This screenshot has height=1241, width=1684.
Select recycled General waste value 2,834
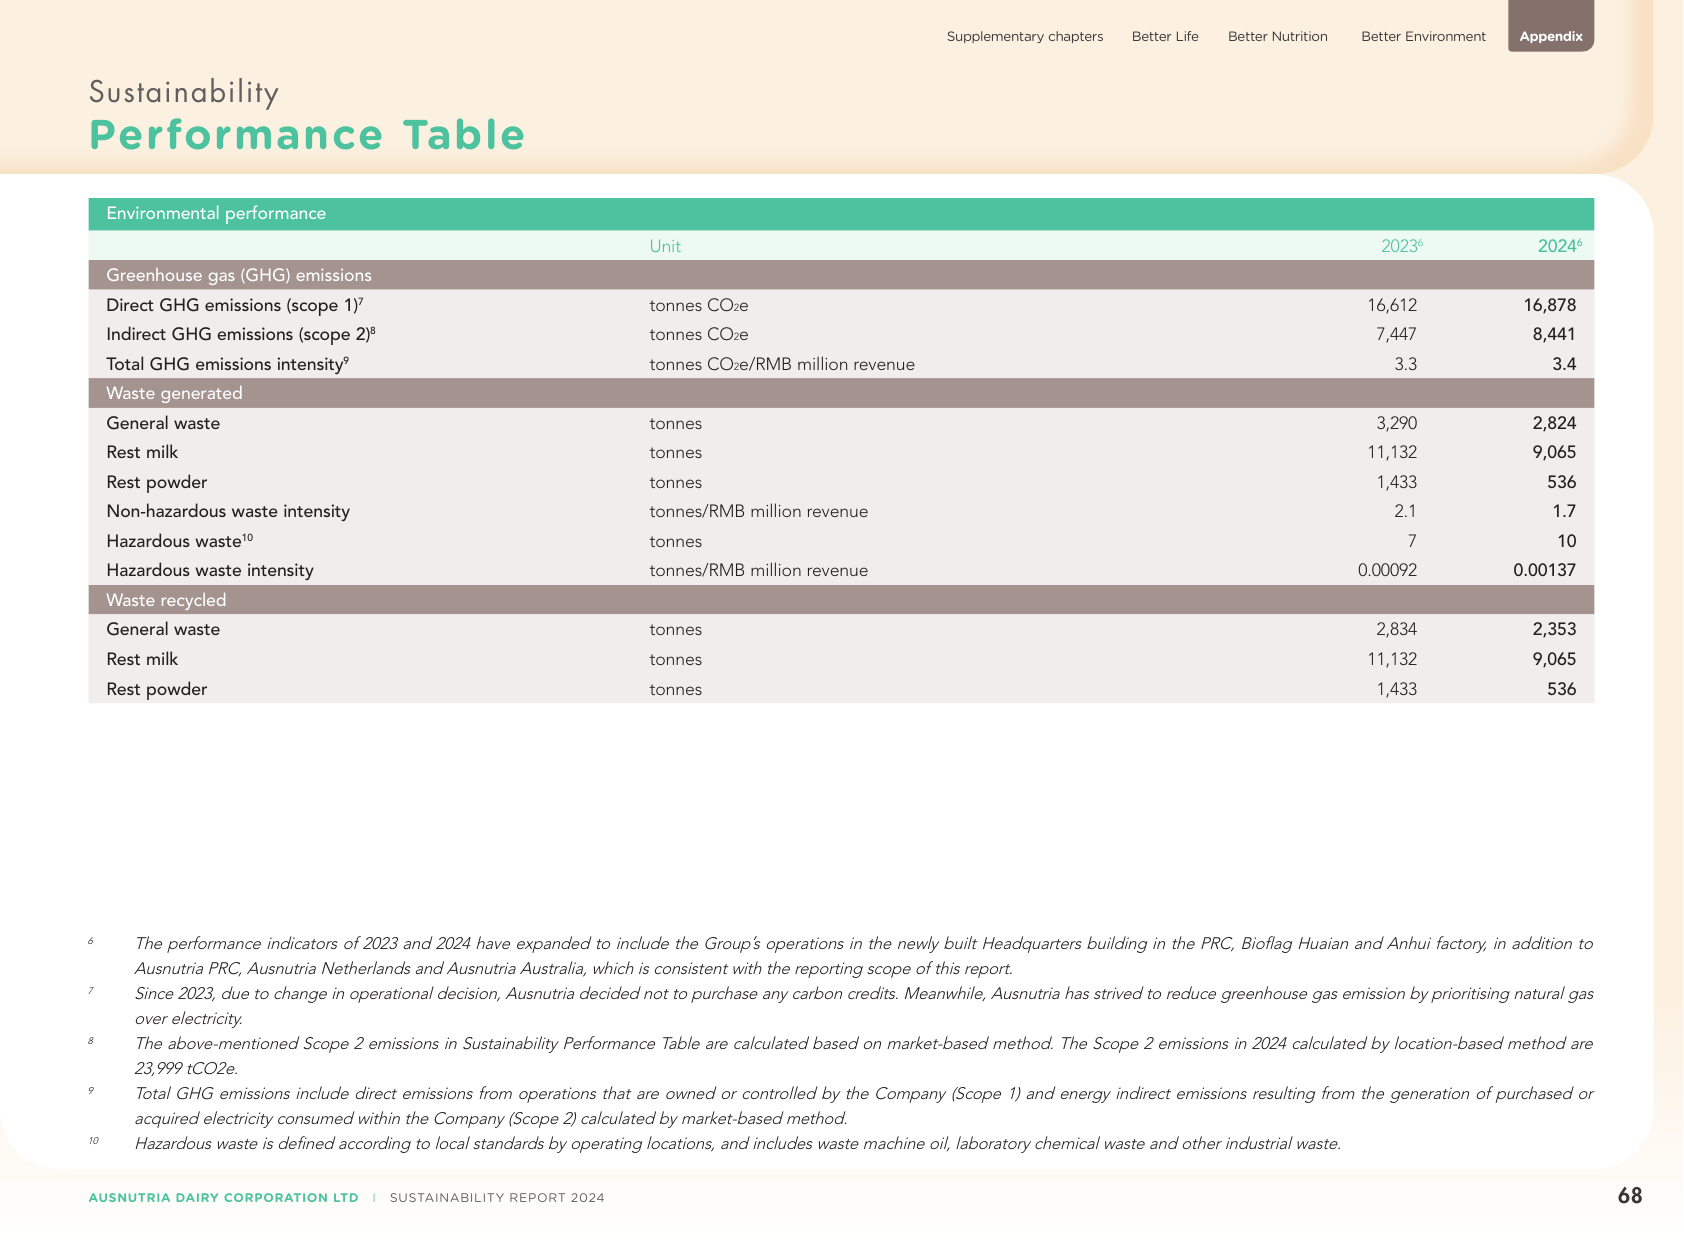coord(1396,629)
